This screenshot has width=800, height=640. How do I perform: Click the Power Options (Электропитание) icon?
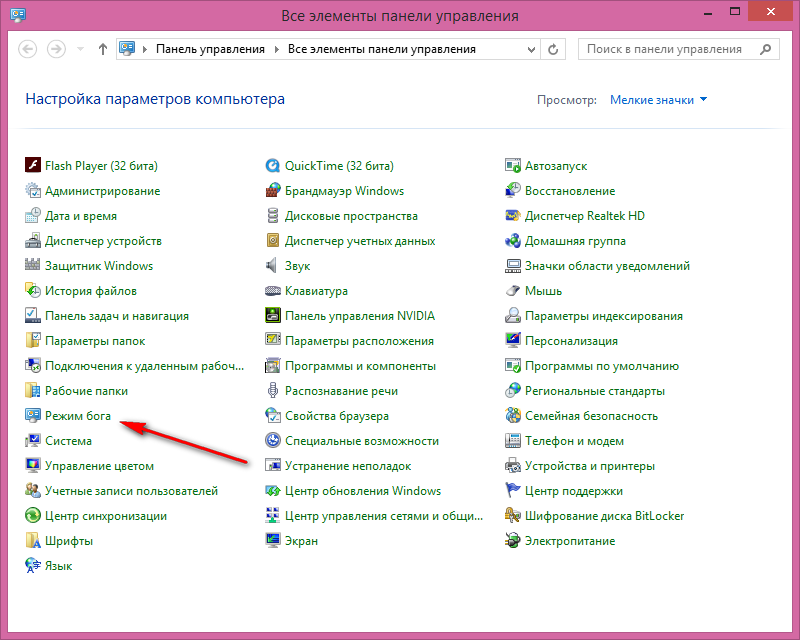[x=513, y=540]
